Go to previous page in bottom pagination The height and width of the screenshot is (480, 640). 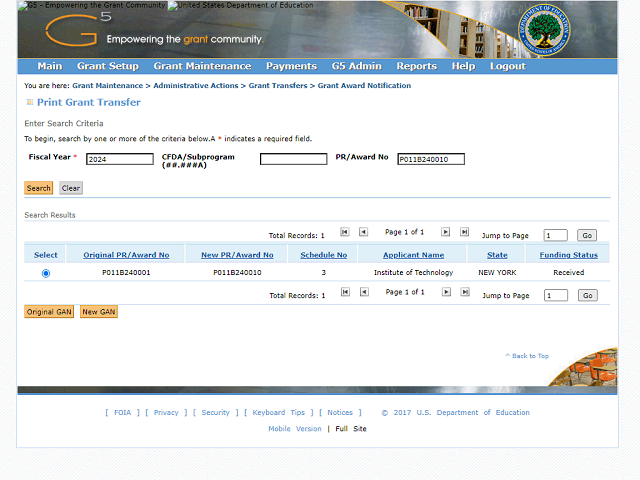[364, 292]
